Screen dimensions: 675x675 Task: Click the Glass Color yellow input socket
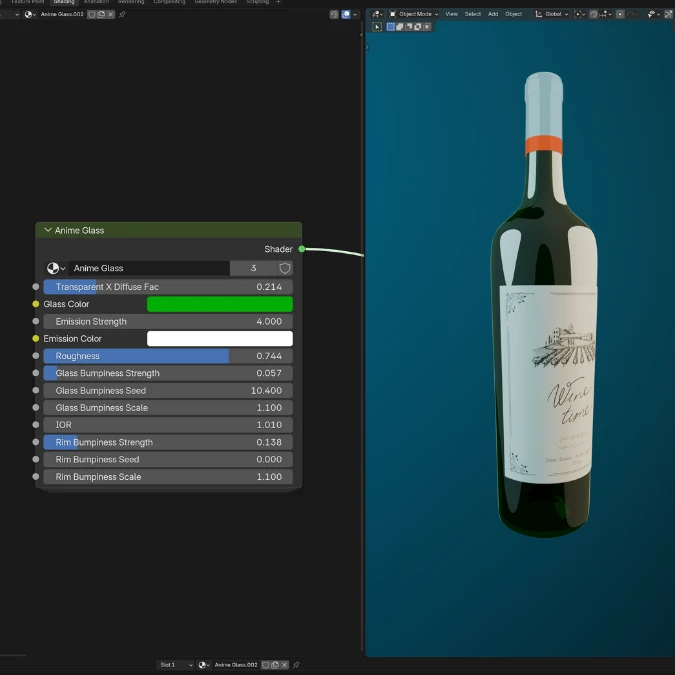[36, 304]
